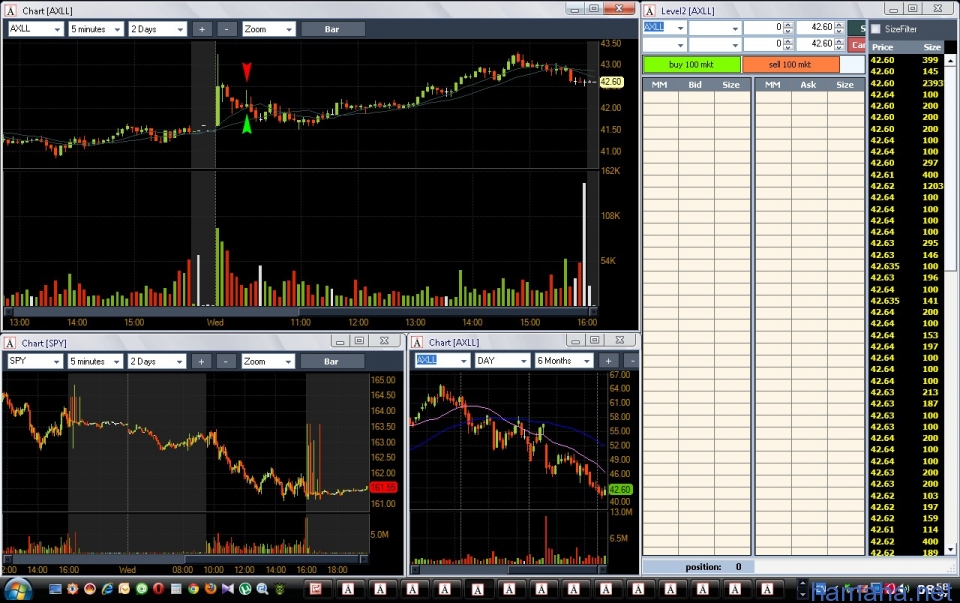Click the time and sales scrollbar down arrow
This screenshot has width=960, height=603.
point(950,550)
